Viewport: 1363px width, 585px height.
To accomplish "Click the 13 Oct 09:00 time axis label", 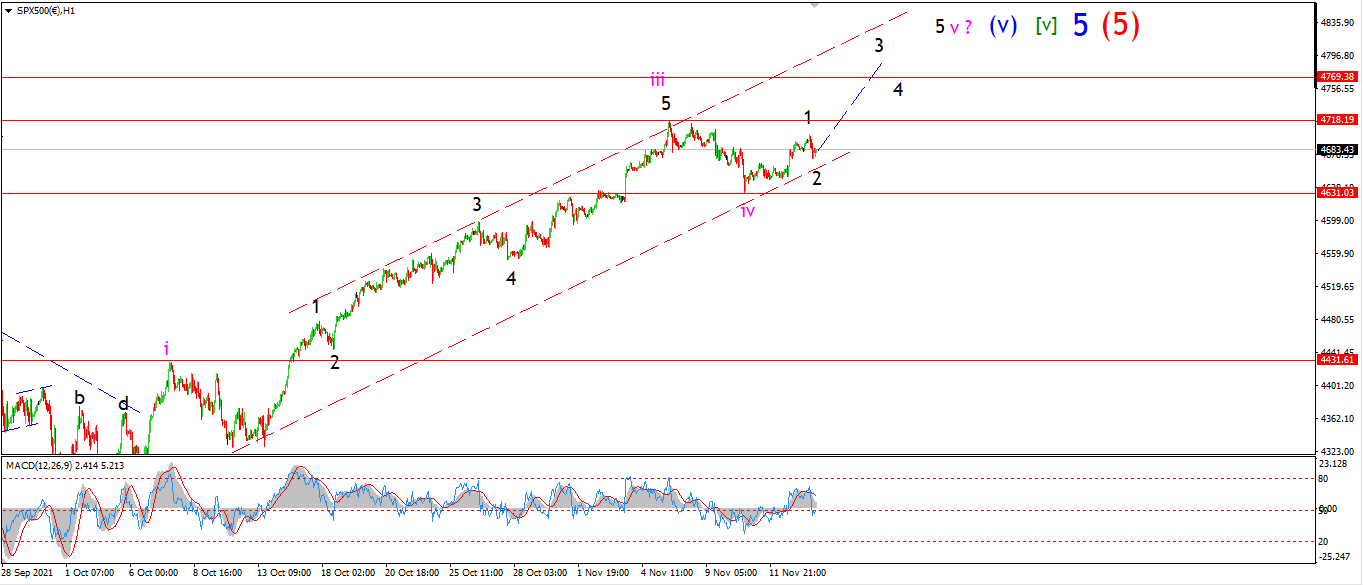I will (x=286, y=573).
